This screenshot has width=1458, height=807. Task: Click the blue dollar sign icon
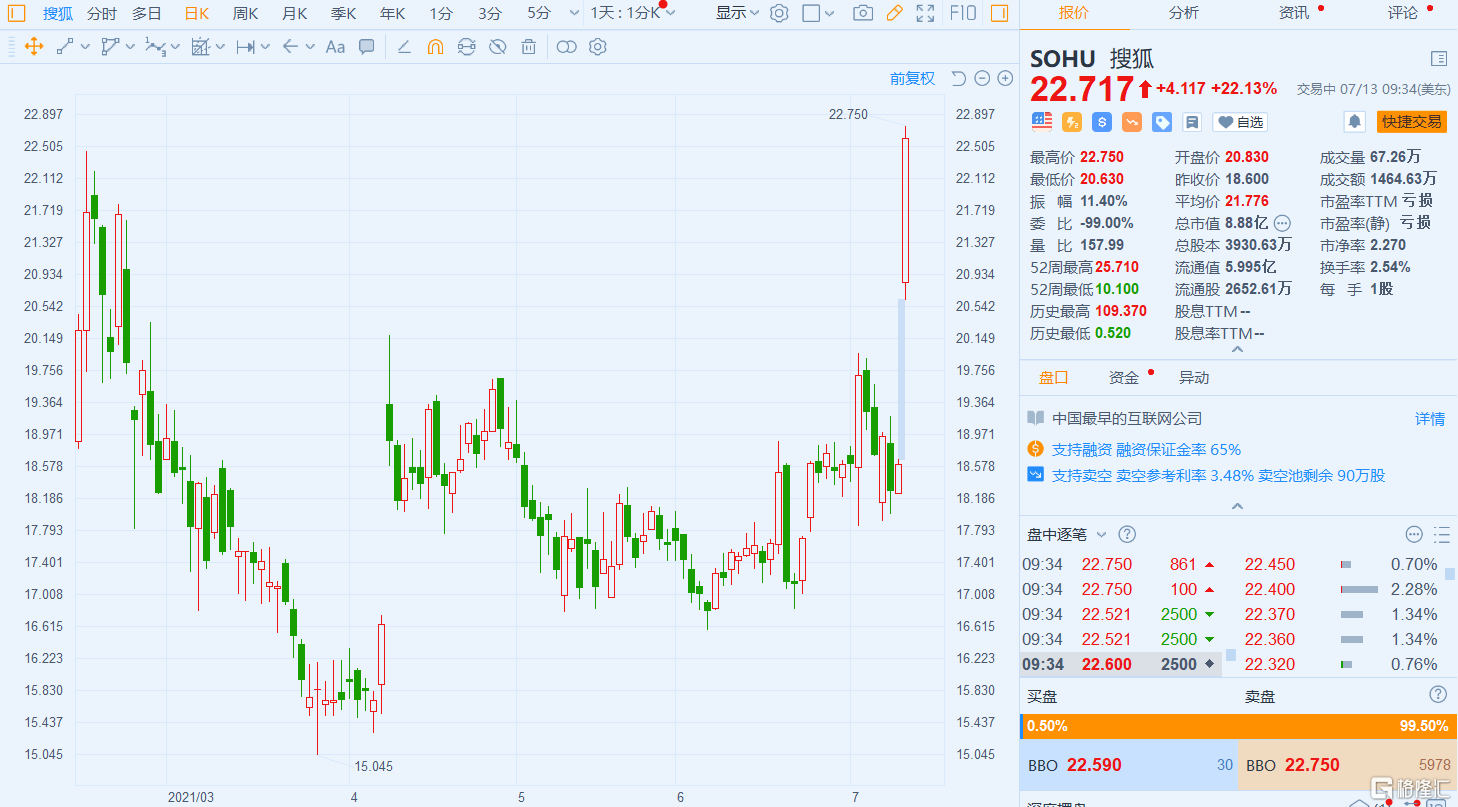click(x=1102, y=122)
